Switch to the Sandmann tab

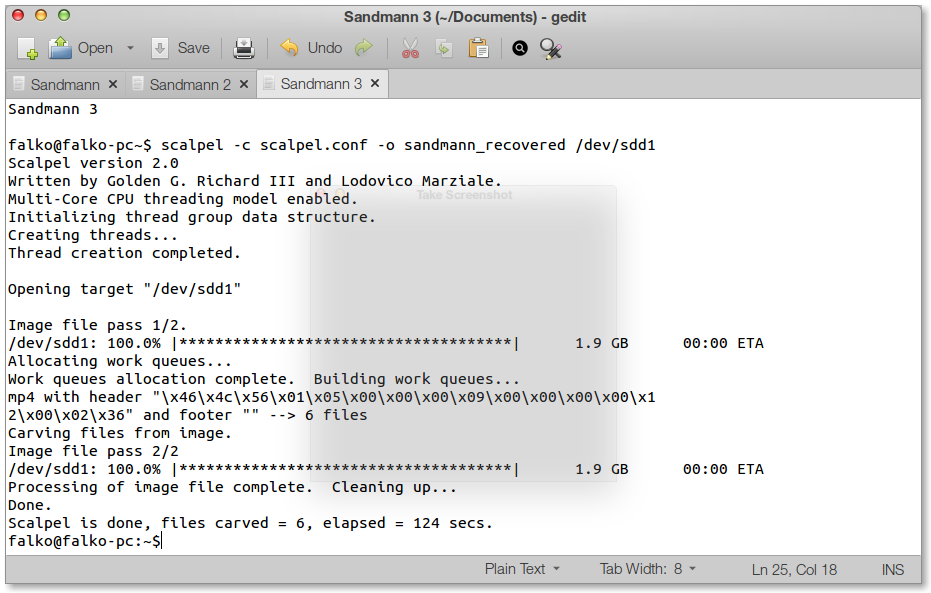pos(64,85)
